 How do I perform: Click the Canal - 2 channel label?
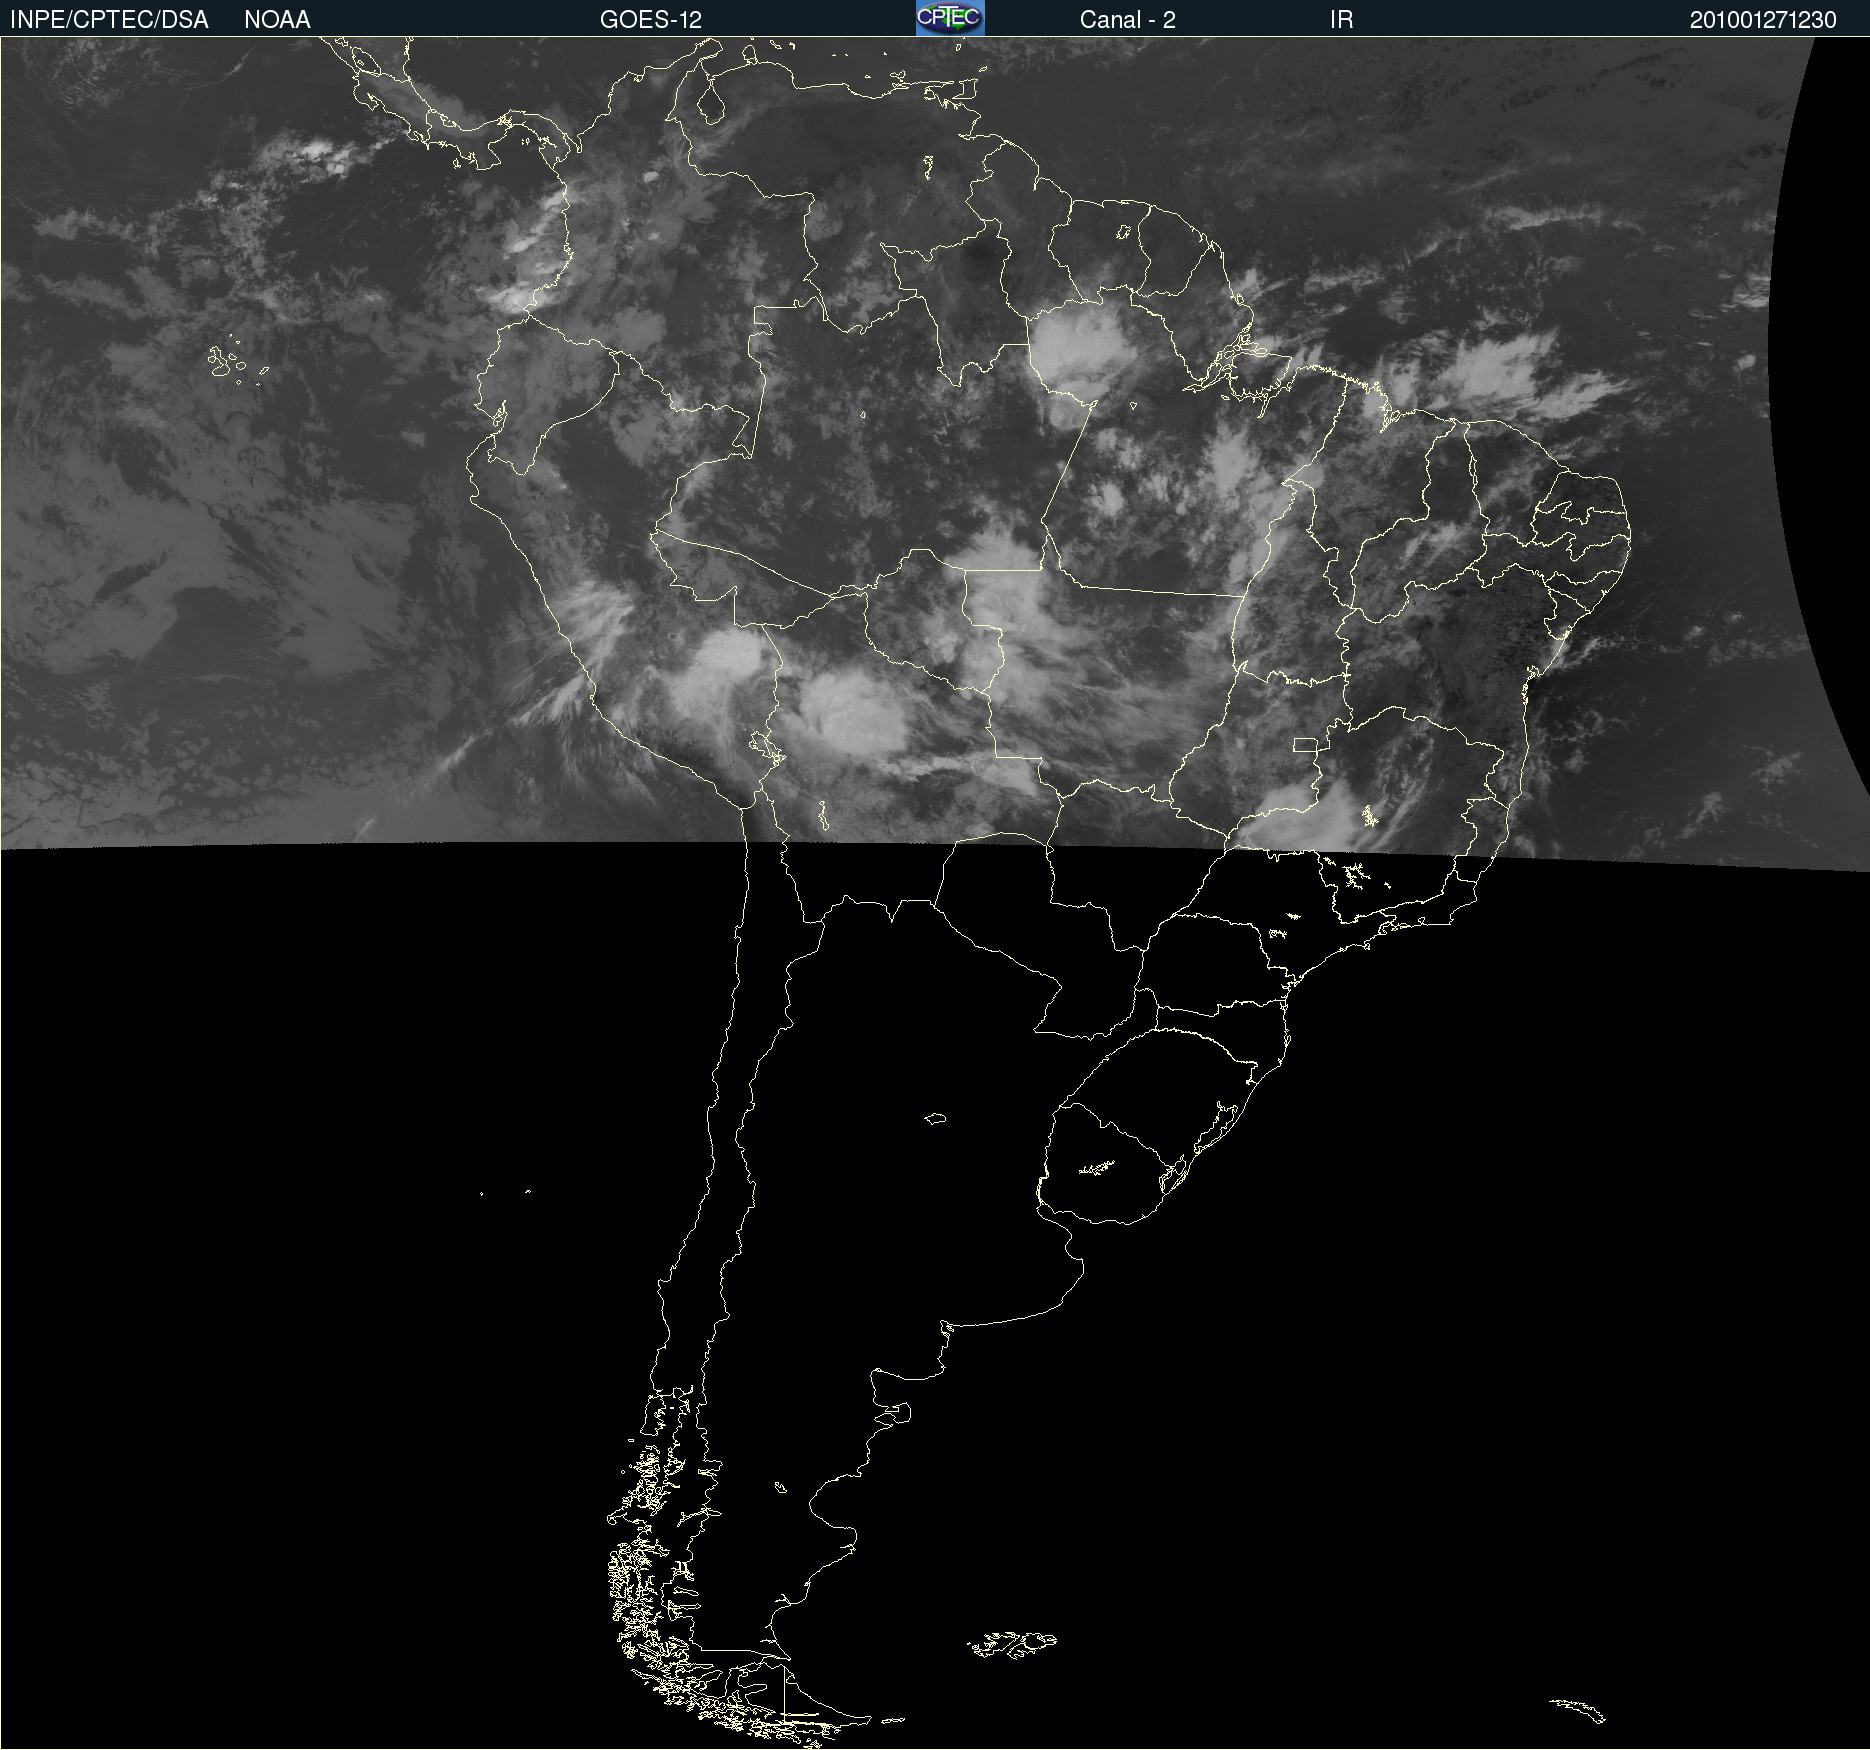(x=1128, y=20)
